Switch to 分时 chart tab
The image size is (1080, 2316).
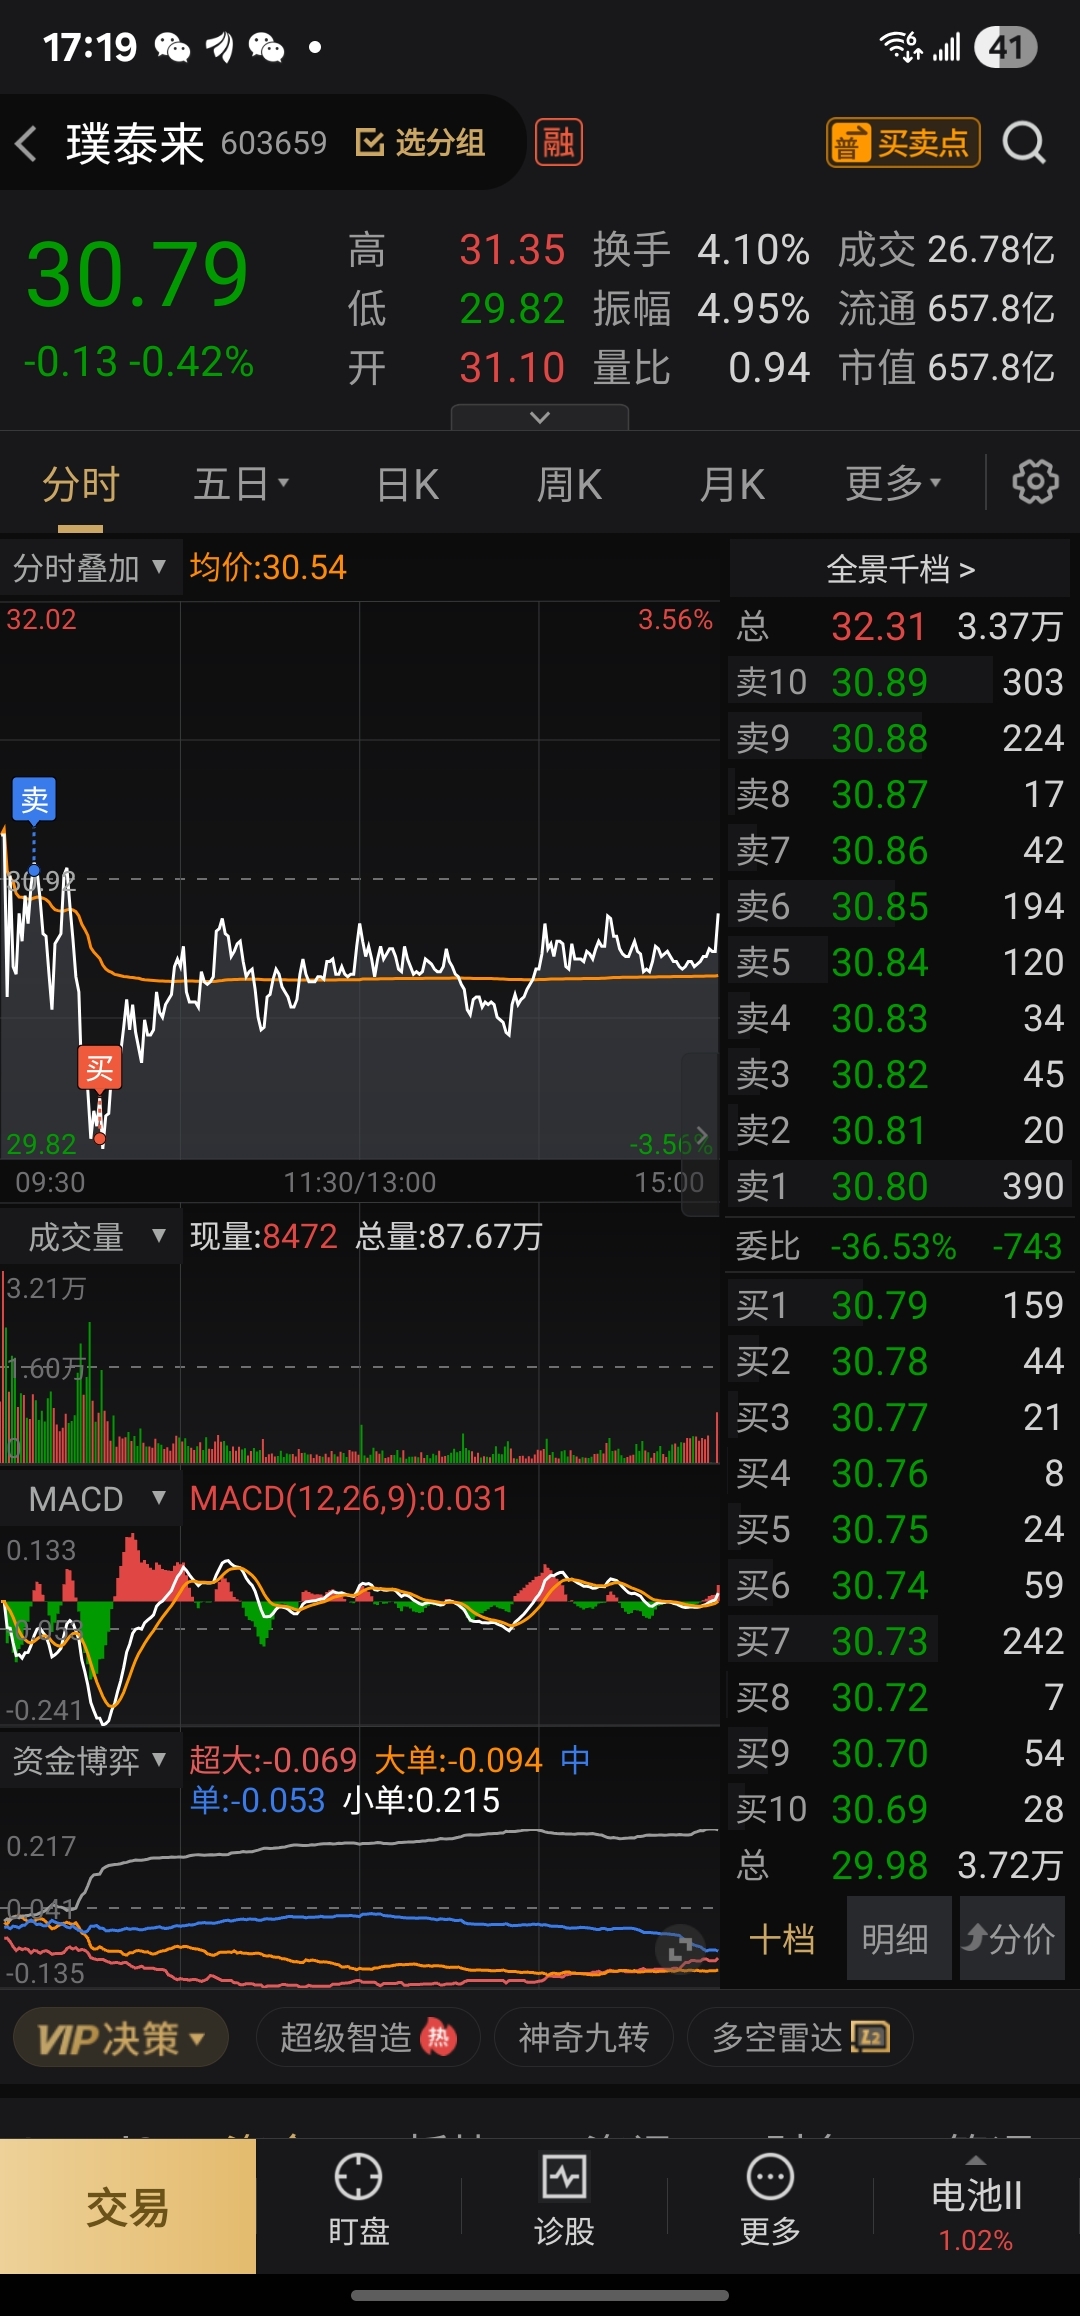click(80, 484)
